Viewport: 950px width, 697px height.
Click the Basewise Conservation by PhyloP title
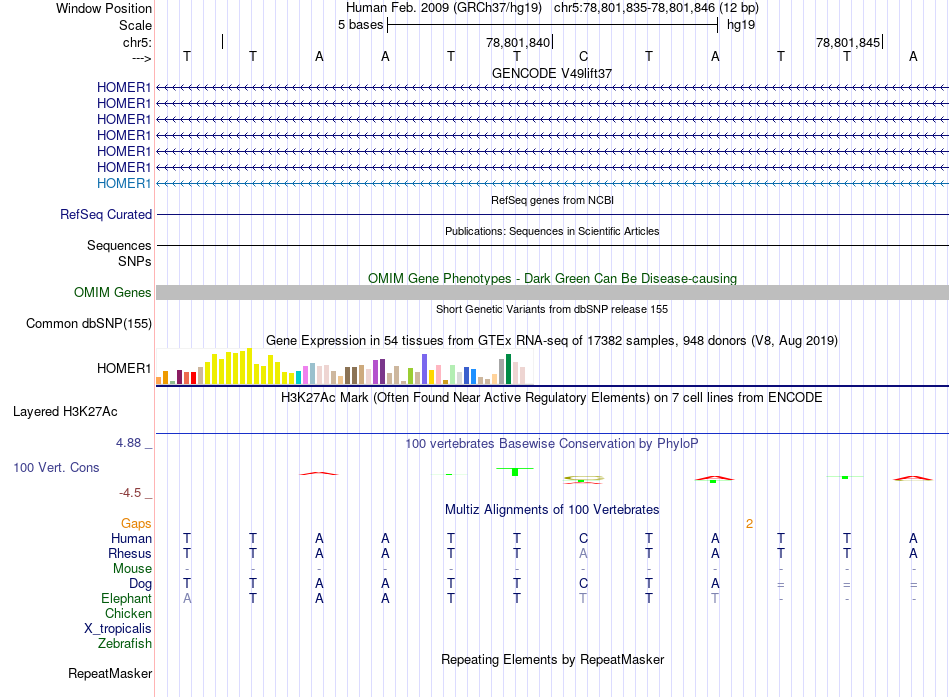[552, 444]
